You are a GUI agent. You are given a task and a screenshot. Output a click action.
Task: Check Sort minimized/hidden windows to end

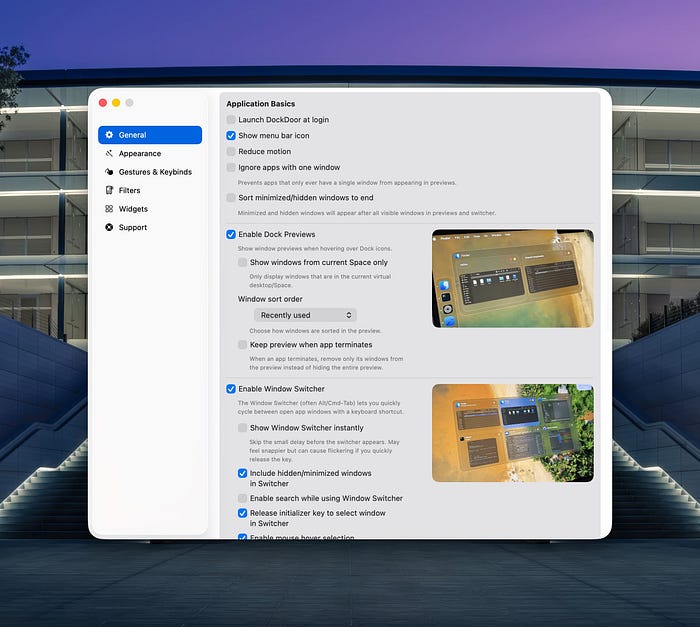point(231,197)
